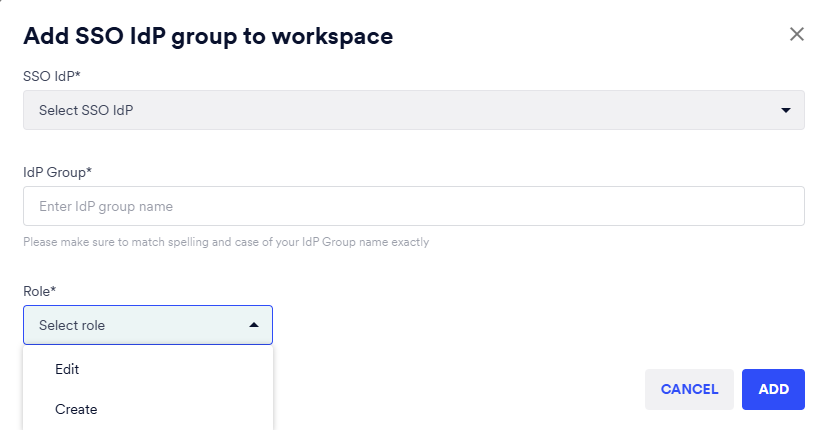Screen dimensions: 816x430
Task: Click the Select role up-arrow caret
Action: click(x=253, y=325)
